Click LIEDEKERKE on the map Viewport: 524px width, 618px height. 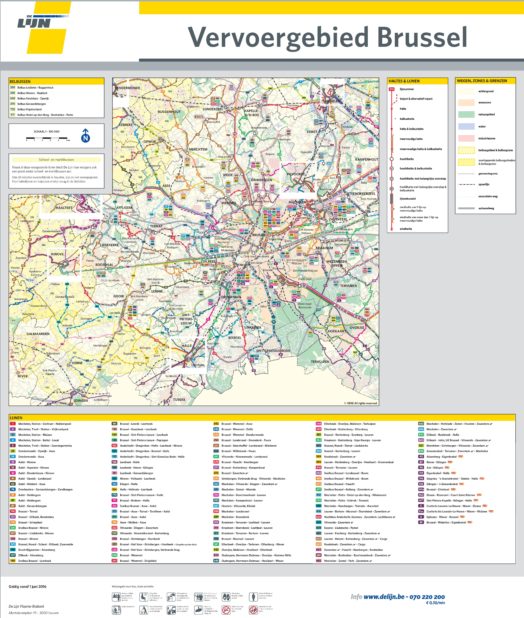109,245
